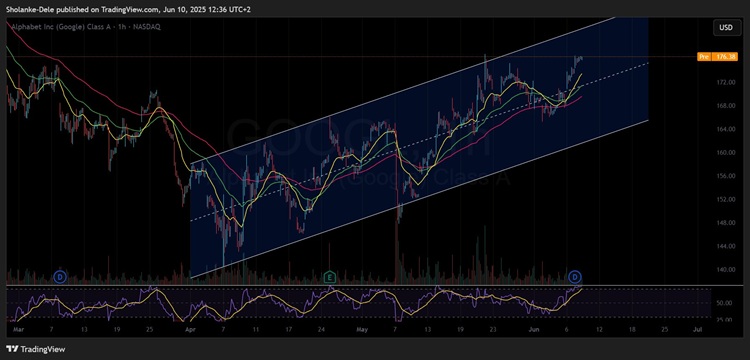Click the 24 date axis label
This screenshot has width=750, height=360.
coord(322,330)
